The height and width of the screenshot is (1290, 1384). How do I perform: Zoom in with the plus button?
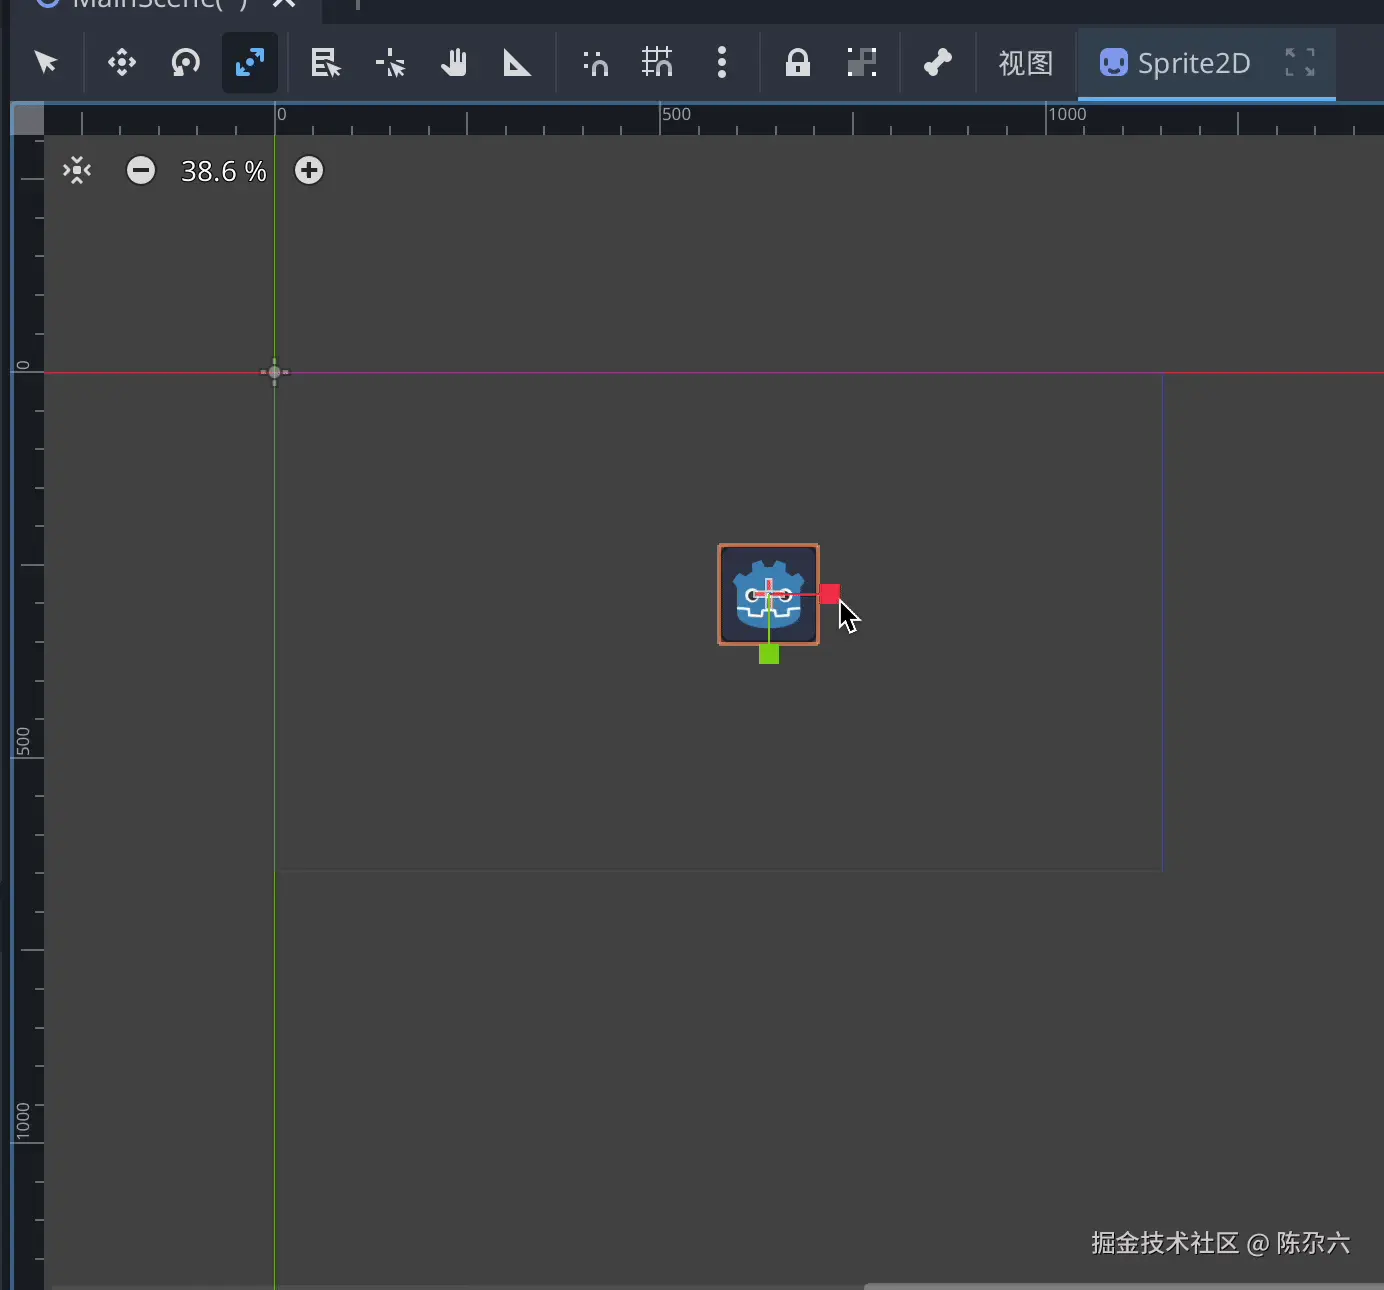click(309, 171)
